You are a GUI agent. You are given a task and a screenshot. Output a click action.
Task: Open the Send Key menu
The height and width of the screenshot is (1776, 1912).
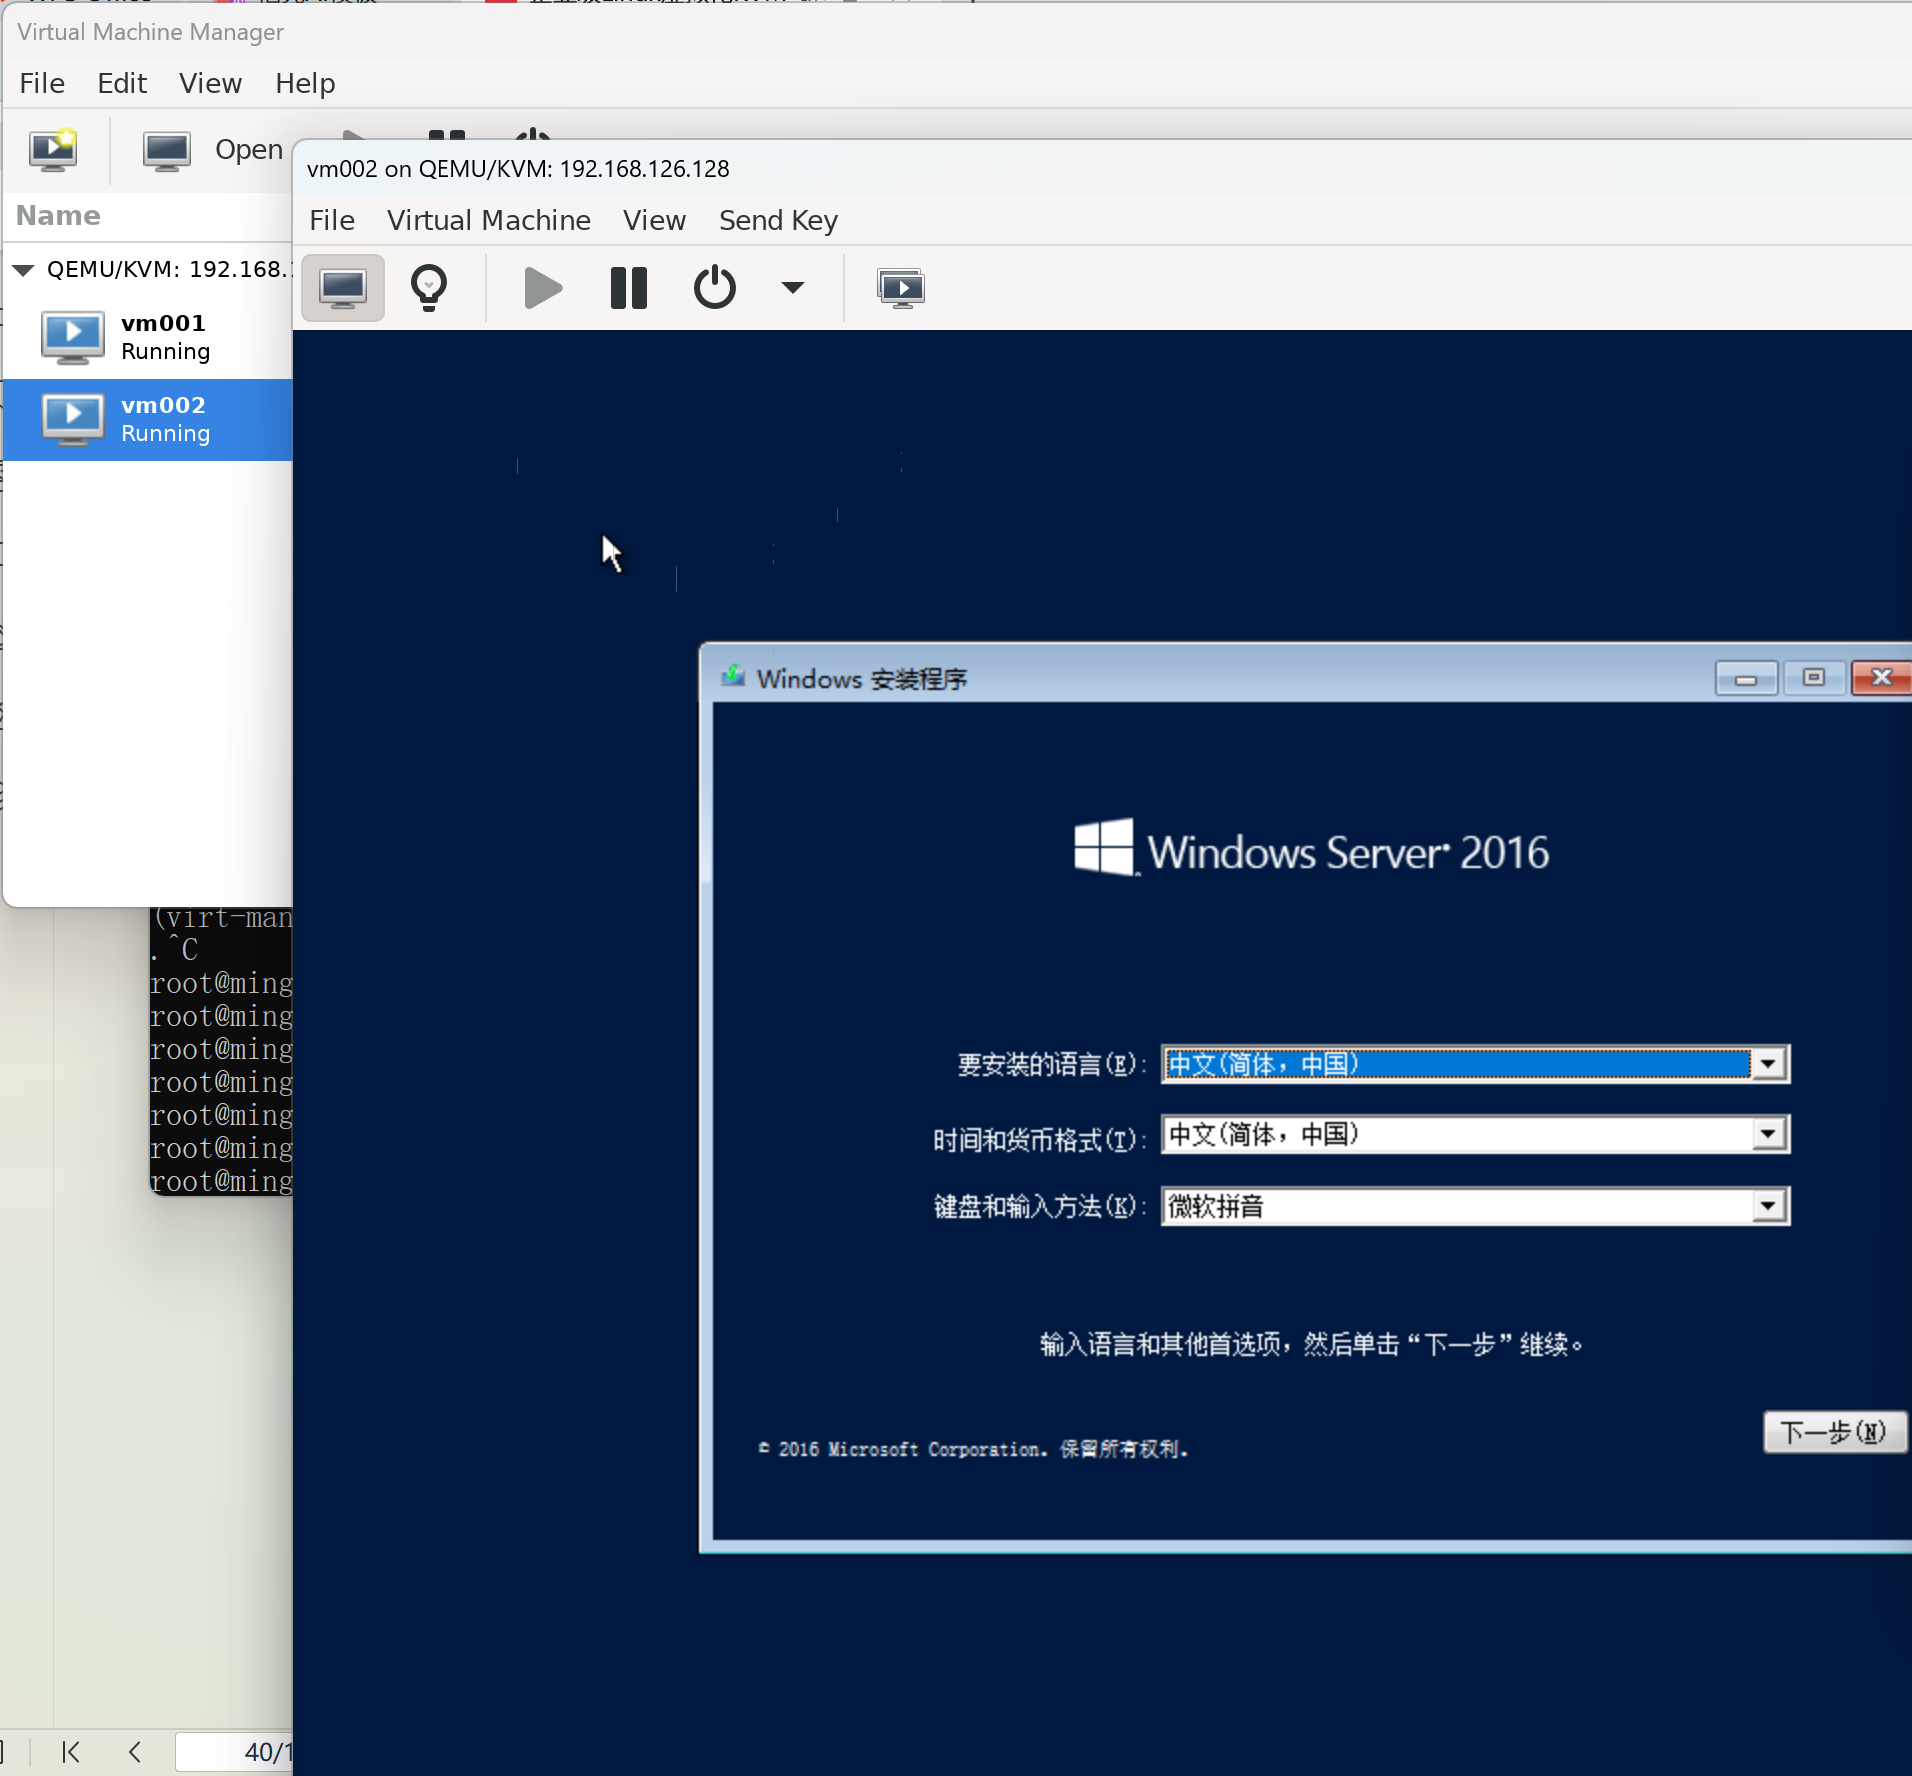click(778, 220)
